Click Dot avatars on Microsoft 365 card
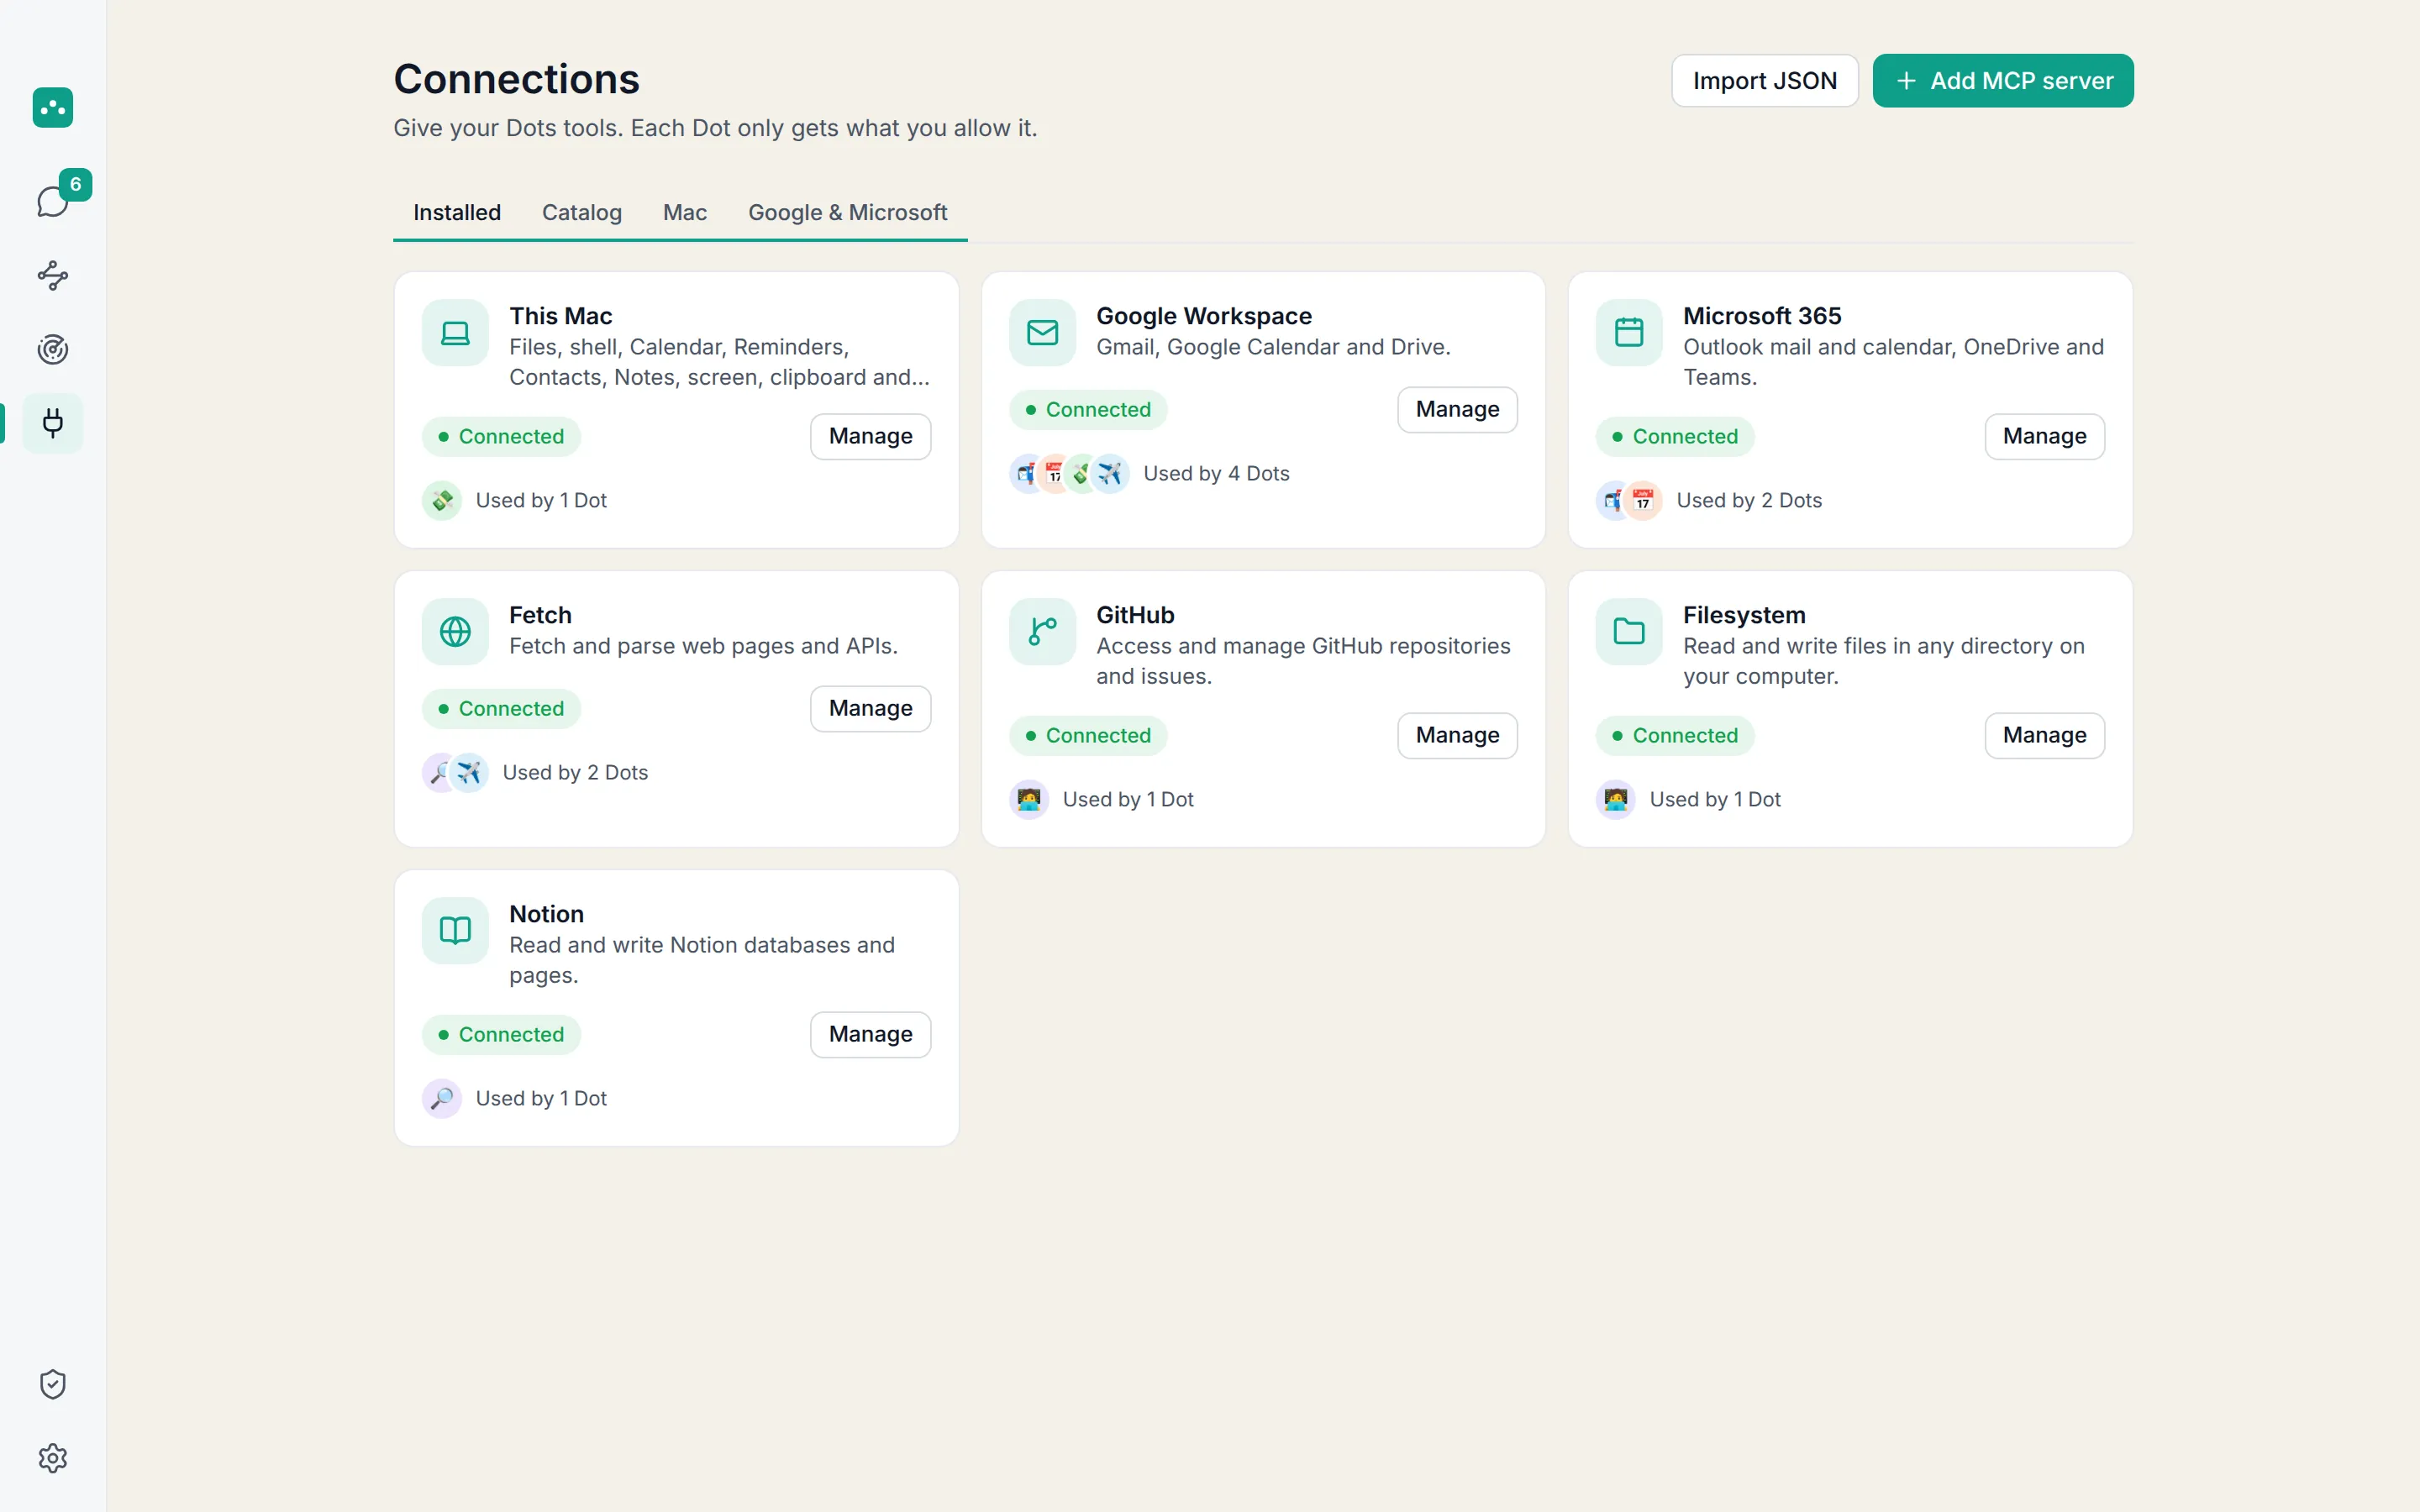 (x=1629, y=500)
